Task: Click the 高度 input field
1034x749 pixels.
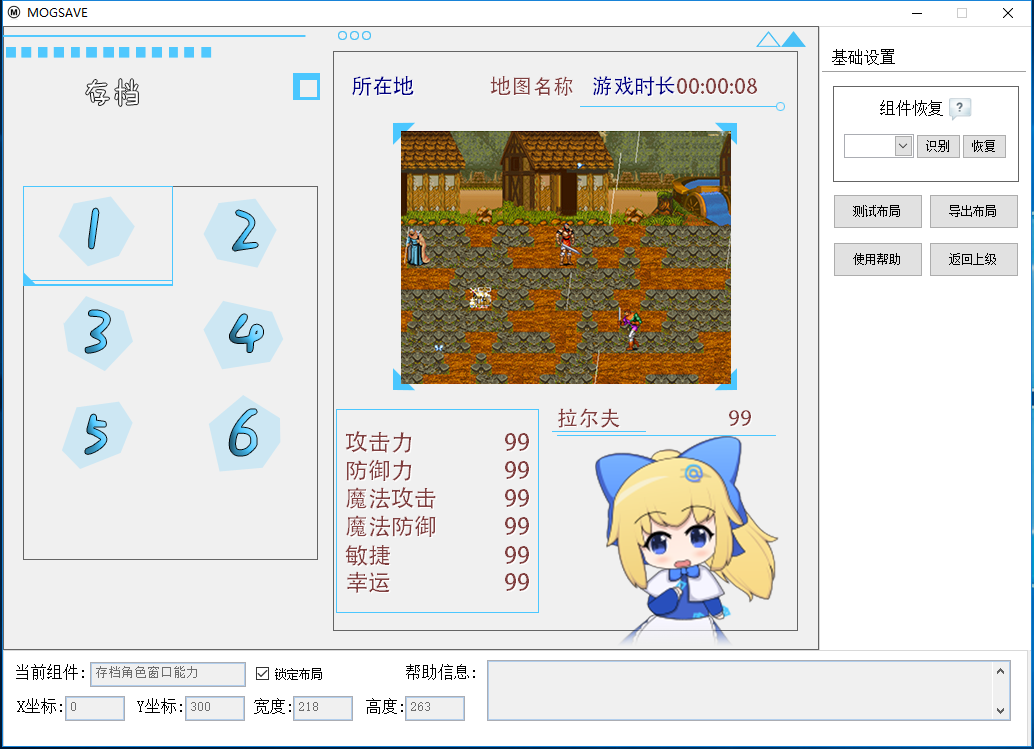Action: pos(435,708)
